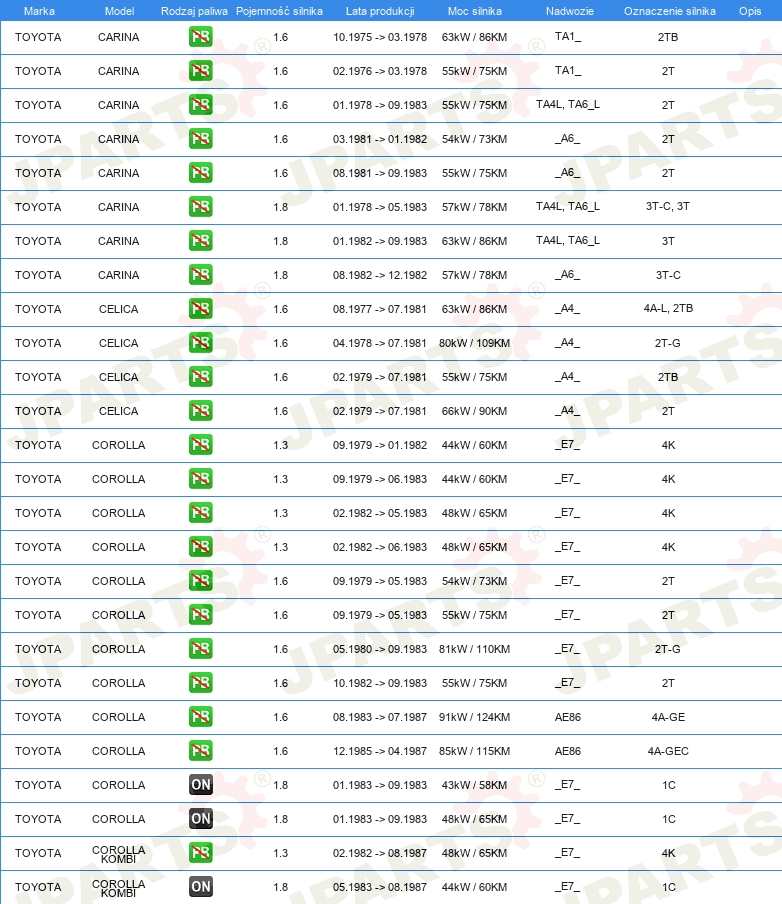Select the date range 08.1982 -> 12.1982
This screenshot has width=782, height=904.
(380, 276)
